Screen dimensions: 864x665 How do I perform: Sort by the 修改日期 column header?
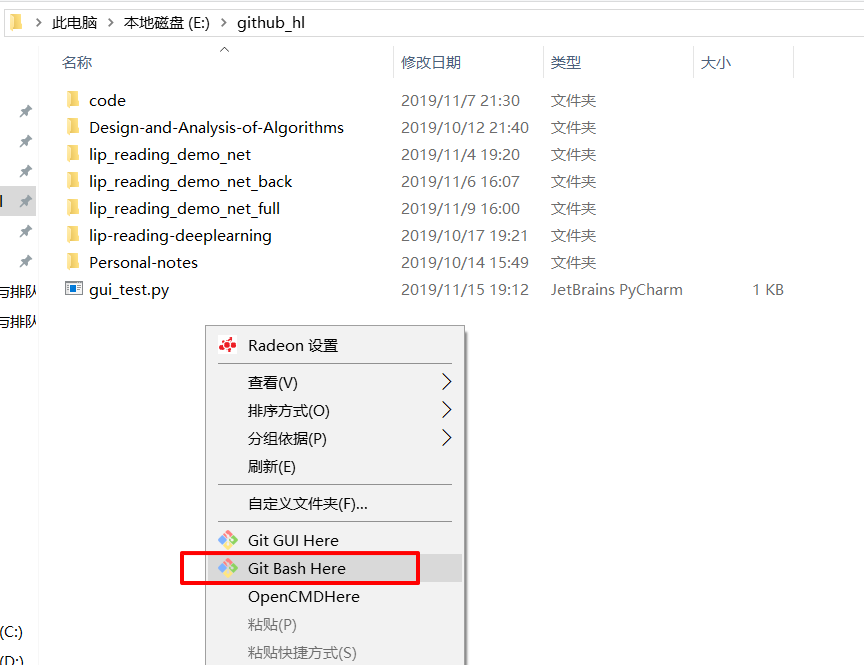point(431,62)
